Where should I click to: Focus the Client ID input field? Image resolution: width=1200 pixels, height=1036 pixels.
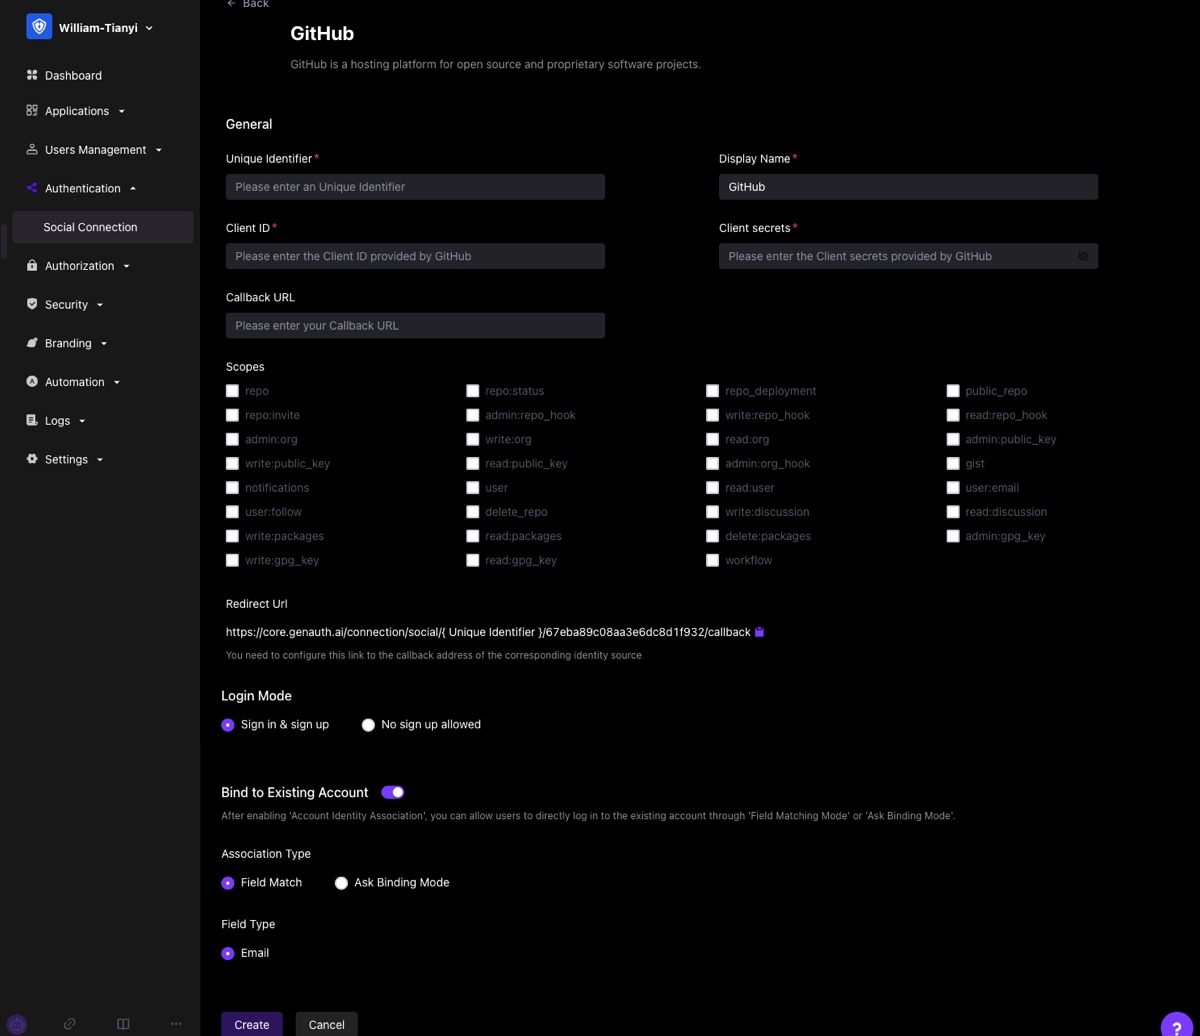[x=415, y=256]
